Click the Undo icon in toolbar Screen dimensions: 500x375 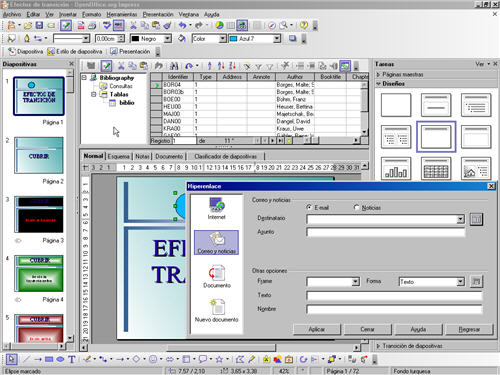click(182, 25)
